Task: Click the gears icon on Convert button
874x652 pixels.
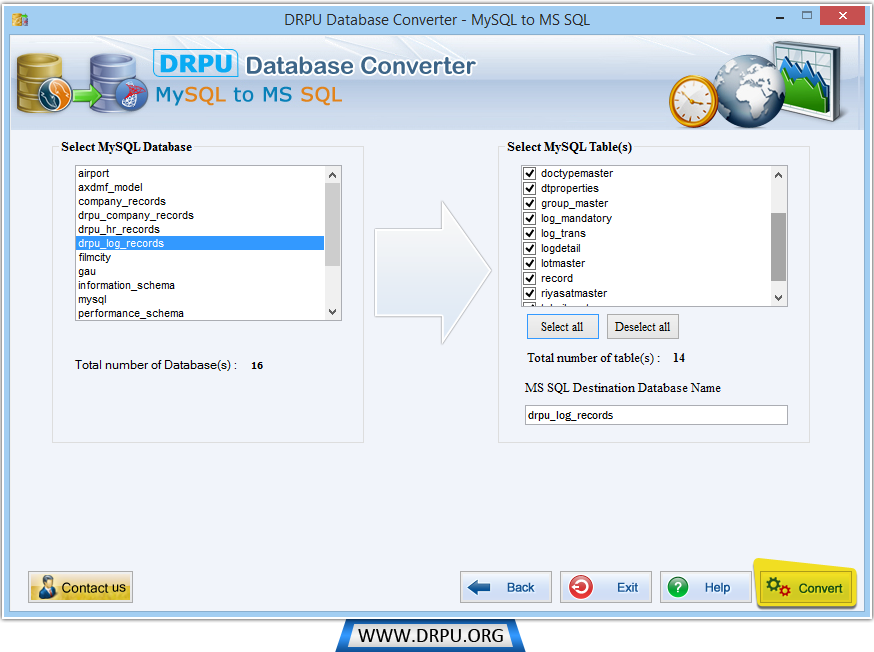Action: [778, 587]
